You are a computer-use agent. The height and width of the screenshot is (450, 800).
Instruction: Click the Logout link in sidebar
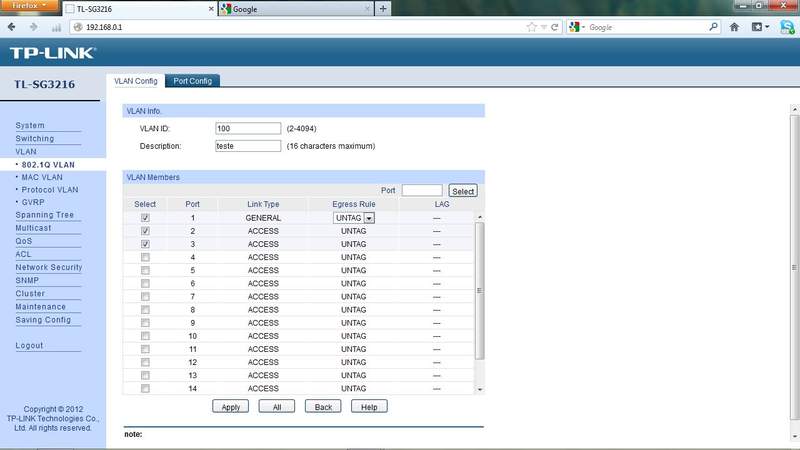tap(29, 345)
